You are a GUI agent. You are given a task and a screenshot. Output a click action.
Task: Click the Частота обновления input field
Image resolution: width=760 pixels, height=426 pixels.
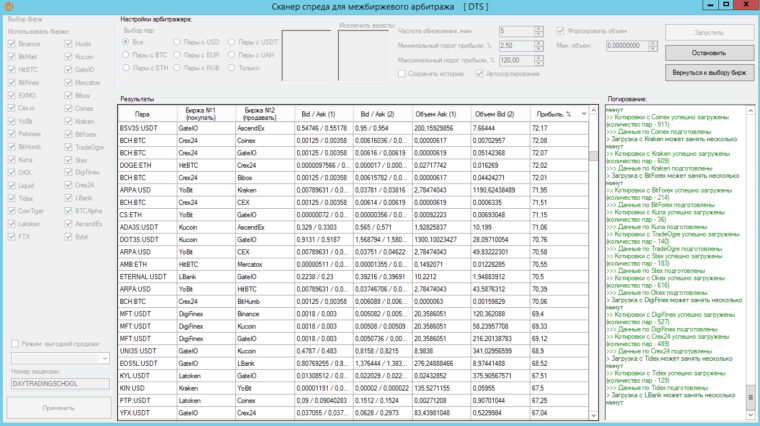pyautogui.click(x=517, y=31)
